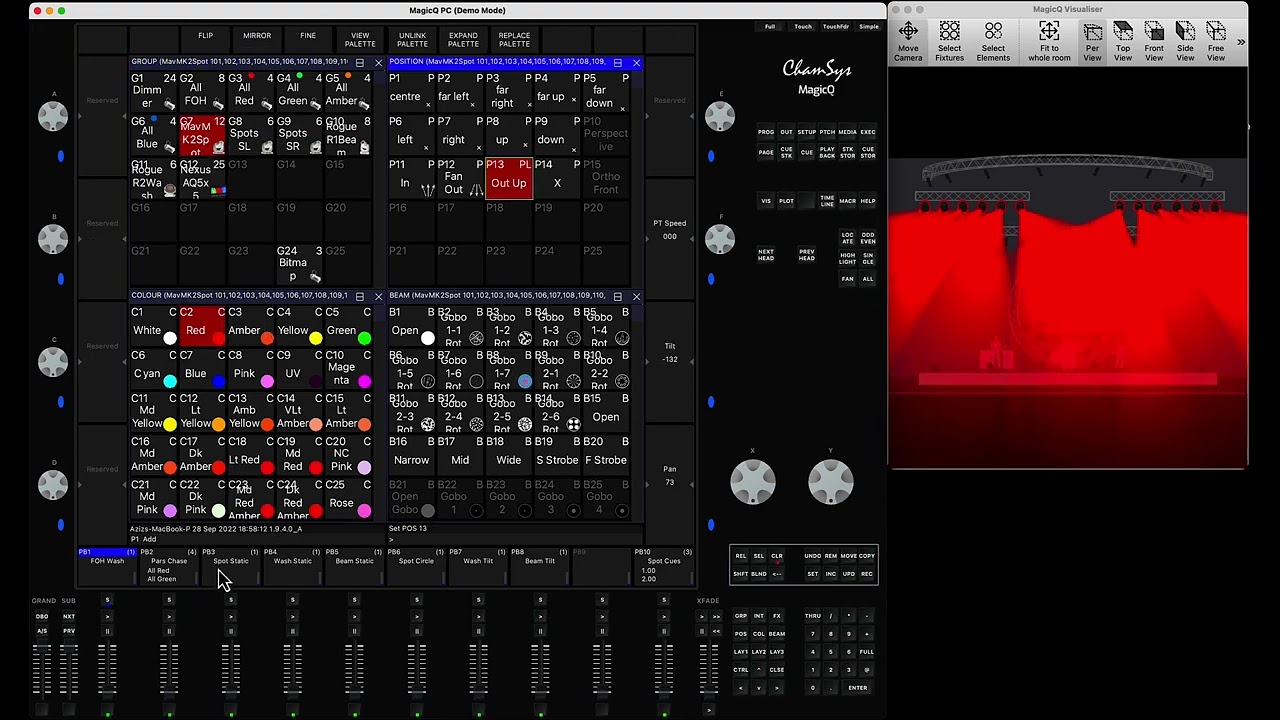Open the MEDIA window button
Image resolution: width=1280 pixels, height=720 pixels.
point(848,132)
